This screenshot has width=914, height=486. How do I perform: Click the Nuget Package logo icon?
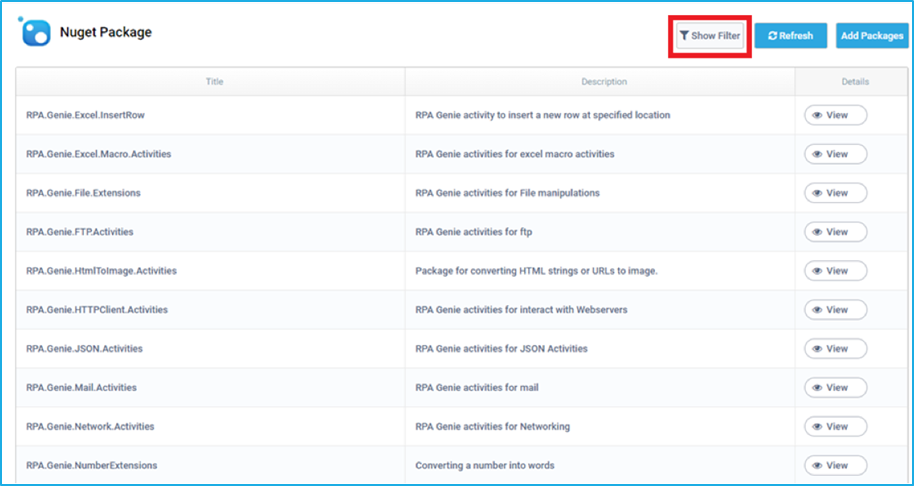(35, 32)
